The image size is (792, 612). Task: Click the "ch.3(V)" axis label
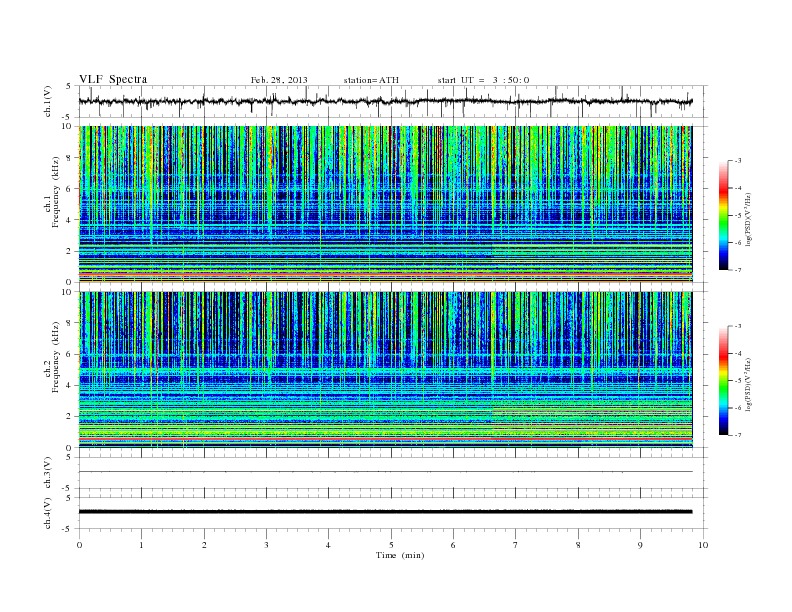(48, 473)
